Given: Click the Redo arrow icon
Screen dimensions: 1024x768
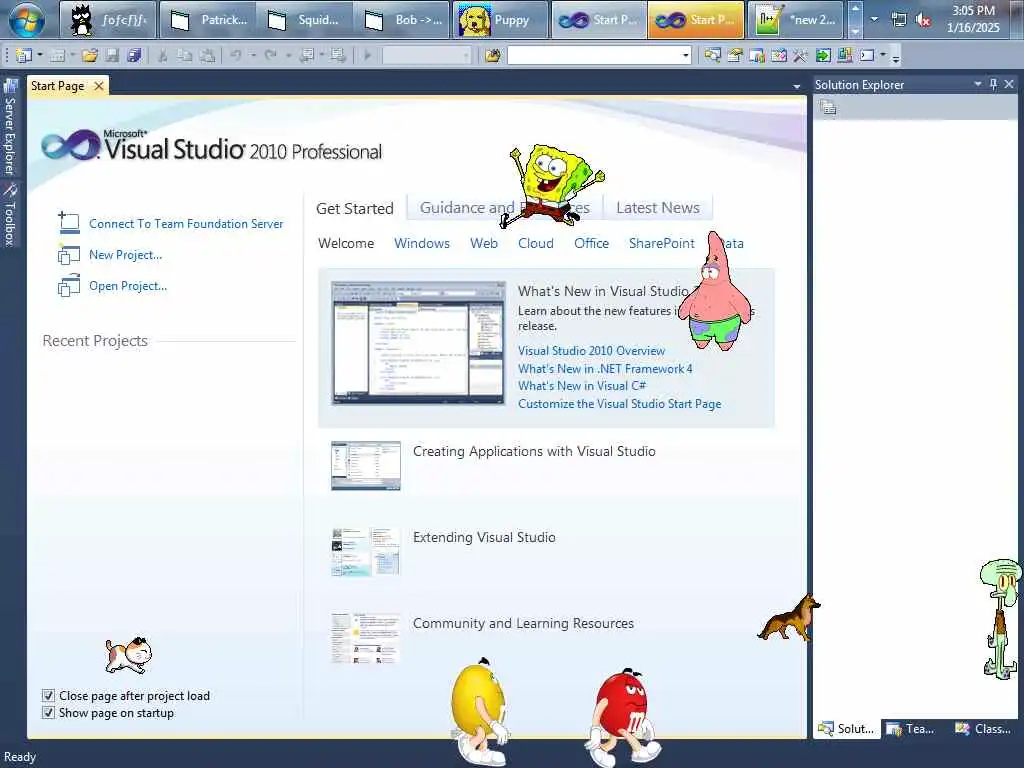Looking at the screenshot, I should point(270,56).
